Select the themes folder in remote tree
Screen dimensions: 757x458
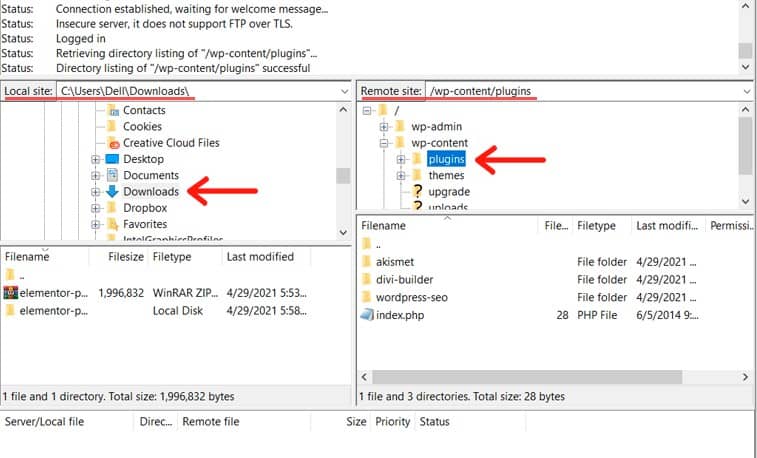446,175
